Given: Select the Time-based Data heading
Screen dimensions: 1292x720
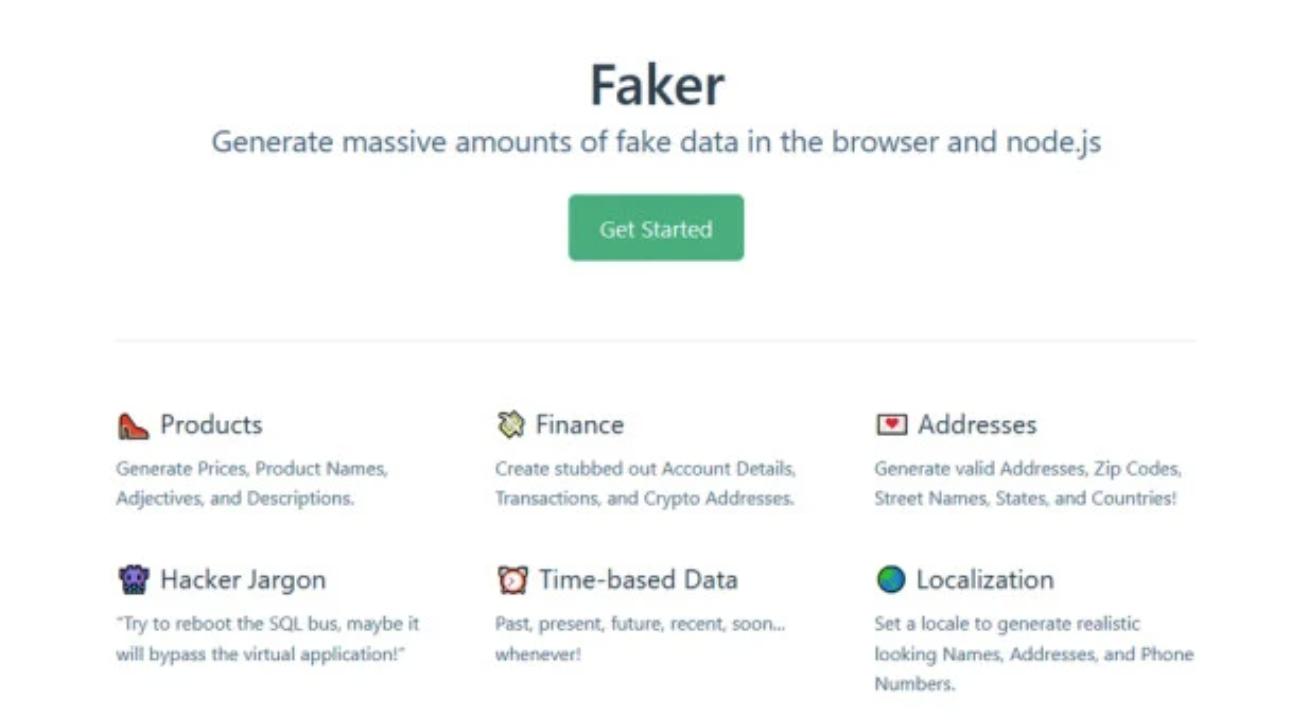Looking at the screenshot, I should click(637, 579).
